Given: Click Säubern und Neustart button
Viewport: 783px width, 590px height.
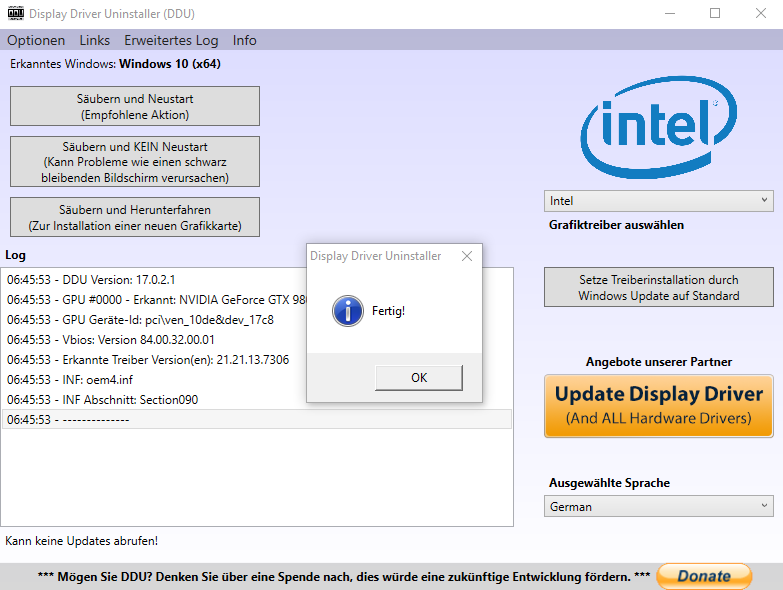Looking at the screenshot, I should (x=135, y=106).
